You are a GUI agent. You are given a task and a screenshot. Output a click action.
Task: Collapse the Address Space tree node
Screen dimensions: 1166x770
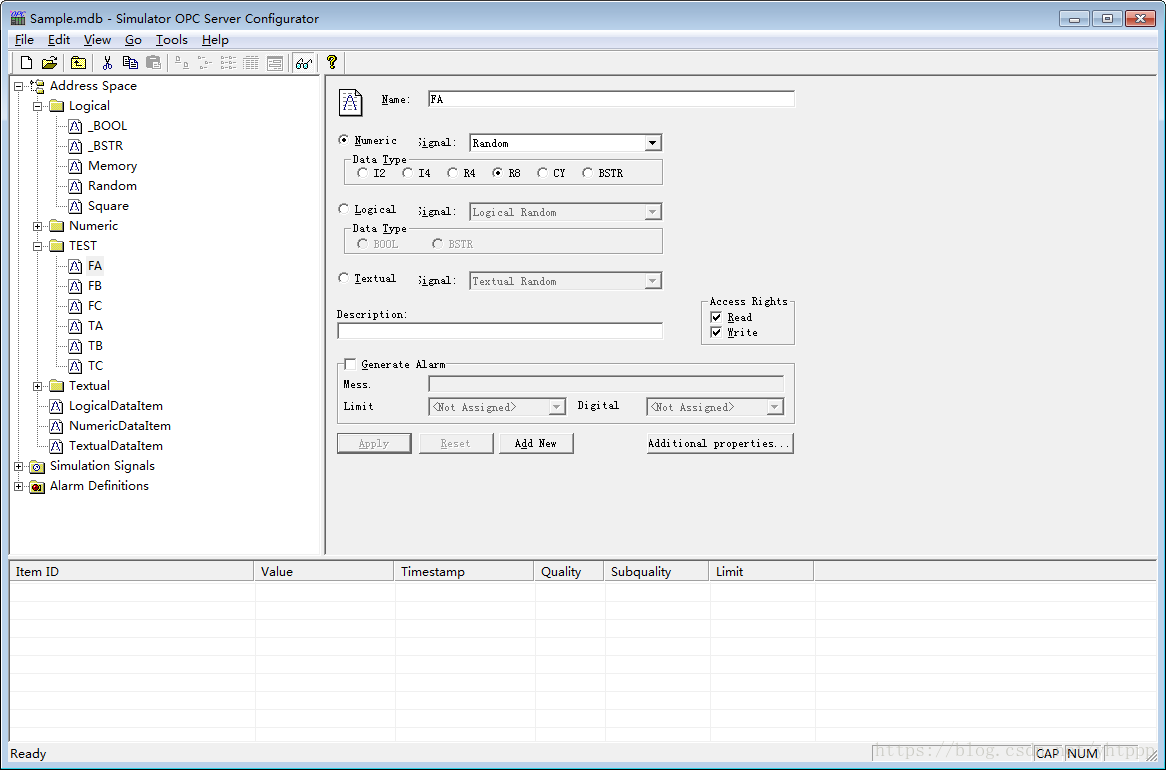coord(19,86)
